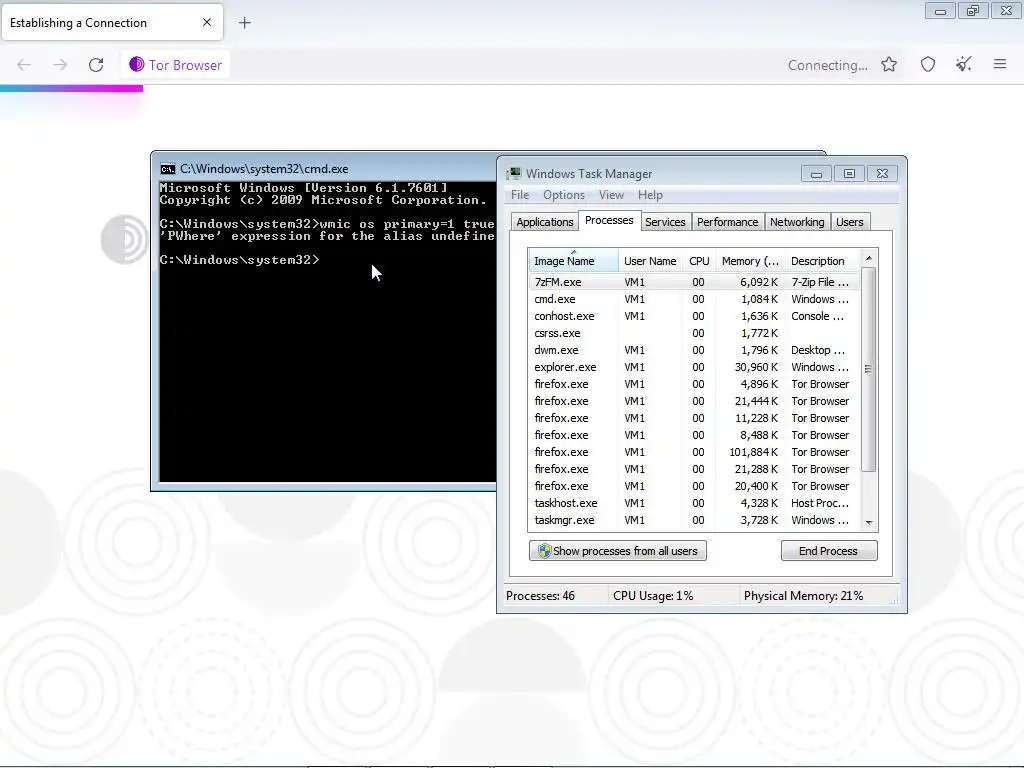Open the File menu in Task Manager
This screenshot has width=1024, height=768.
(520, 195)
